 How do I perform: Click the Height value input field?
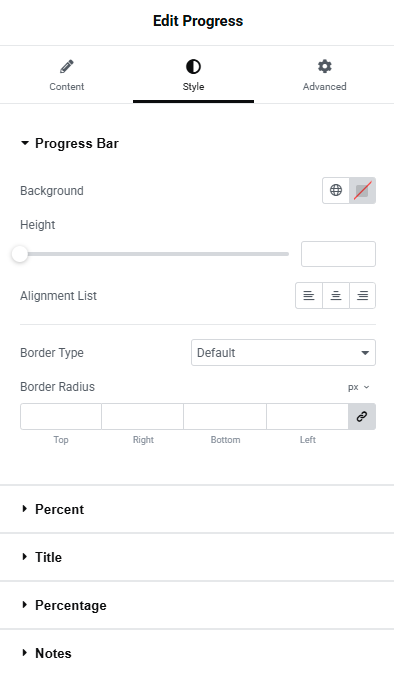click(338, 254)
